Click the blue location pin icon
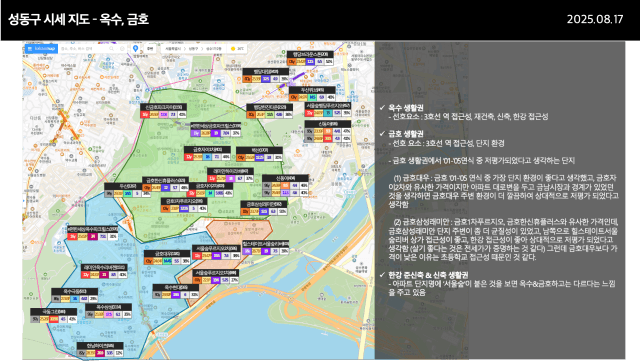The image size is (640, 361). pos(136,49)
